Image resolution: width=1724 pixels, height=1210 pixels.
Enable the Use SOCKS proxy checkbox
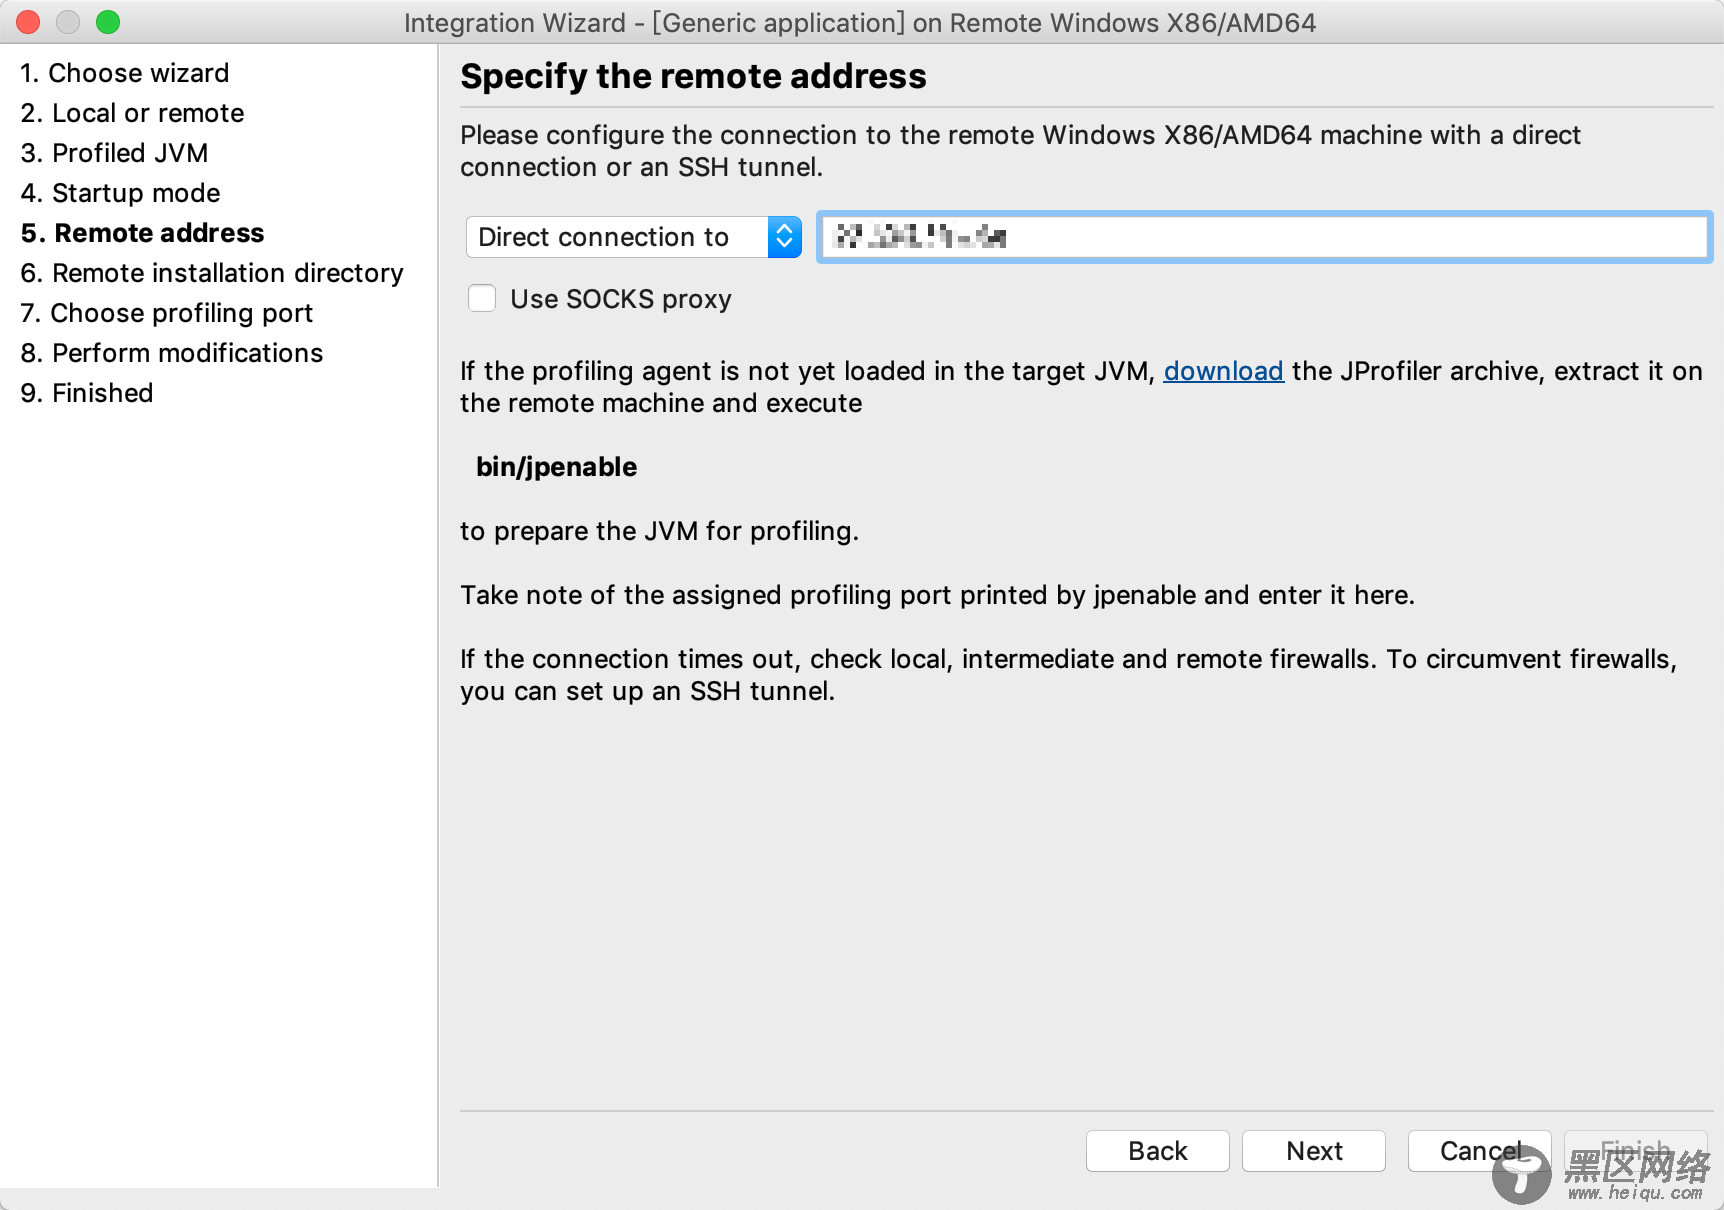pyautogui.click(x=482, y=299)
